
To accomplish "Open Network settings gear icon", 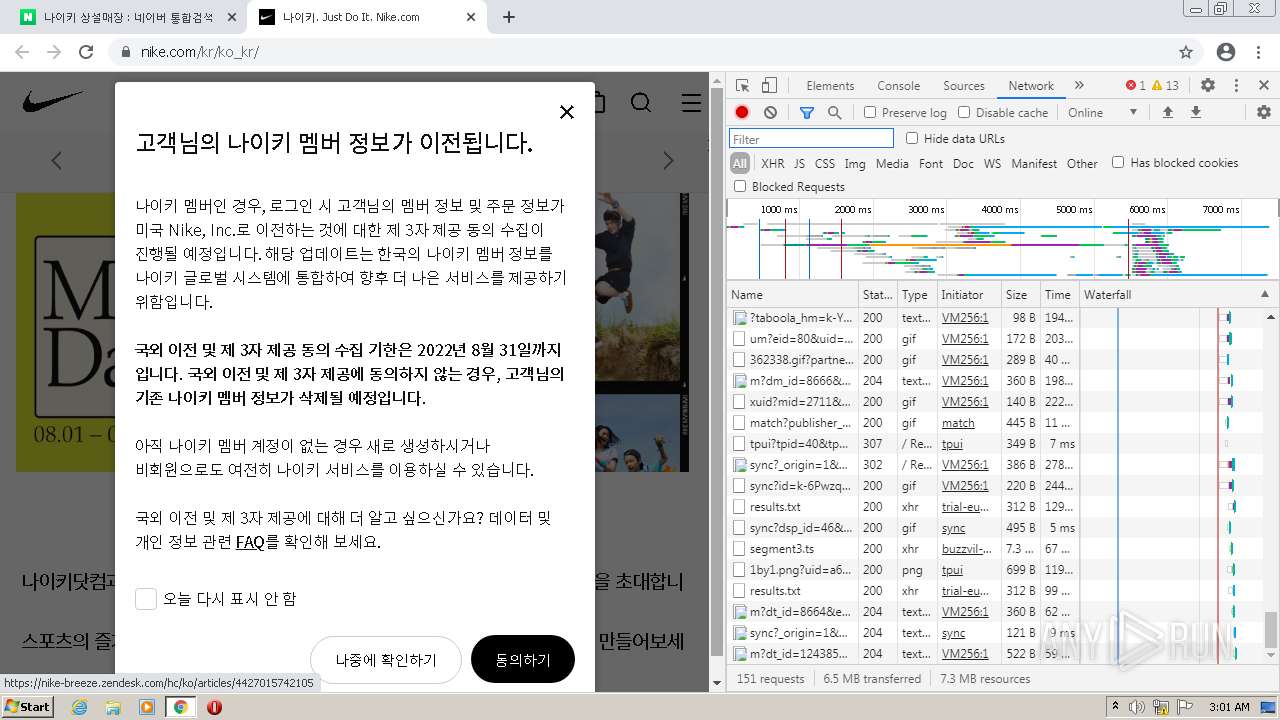I will pyautogui.click(x=1263, y=112).
